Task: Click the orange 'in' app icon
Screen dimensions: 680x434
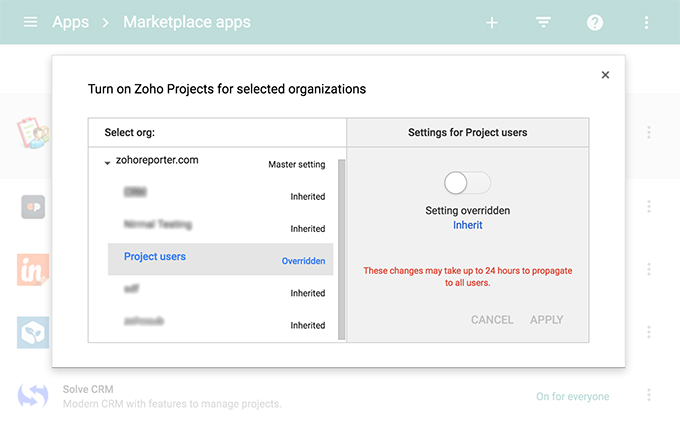Action: (33, 270)
